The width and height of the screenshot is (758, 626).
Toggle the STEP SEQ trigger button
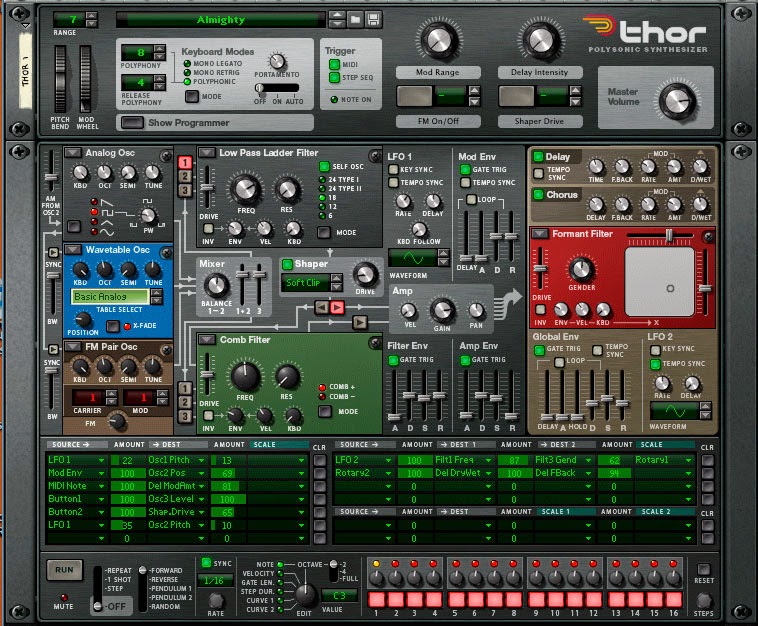click(334, 77)
